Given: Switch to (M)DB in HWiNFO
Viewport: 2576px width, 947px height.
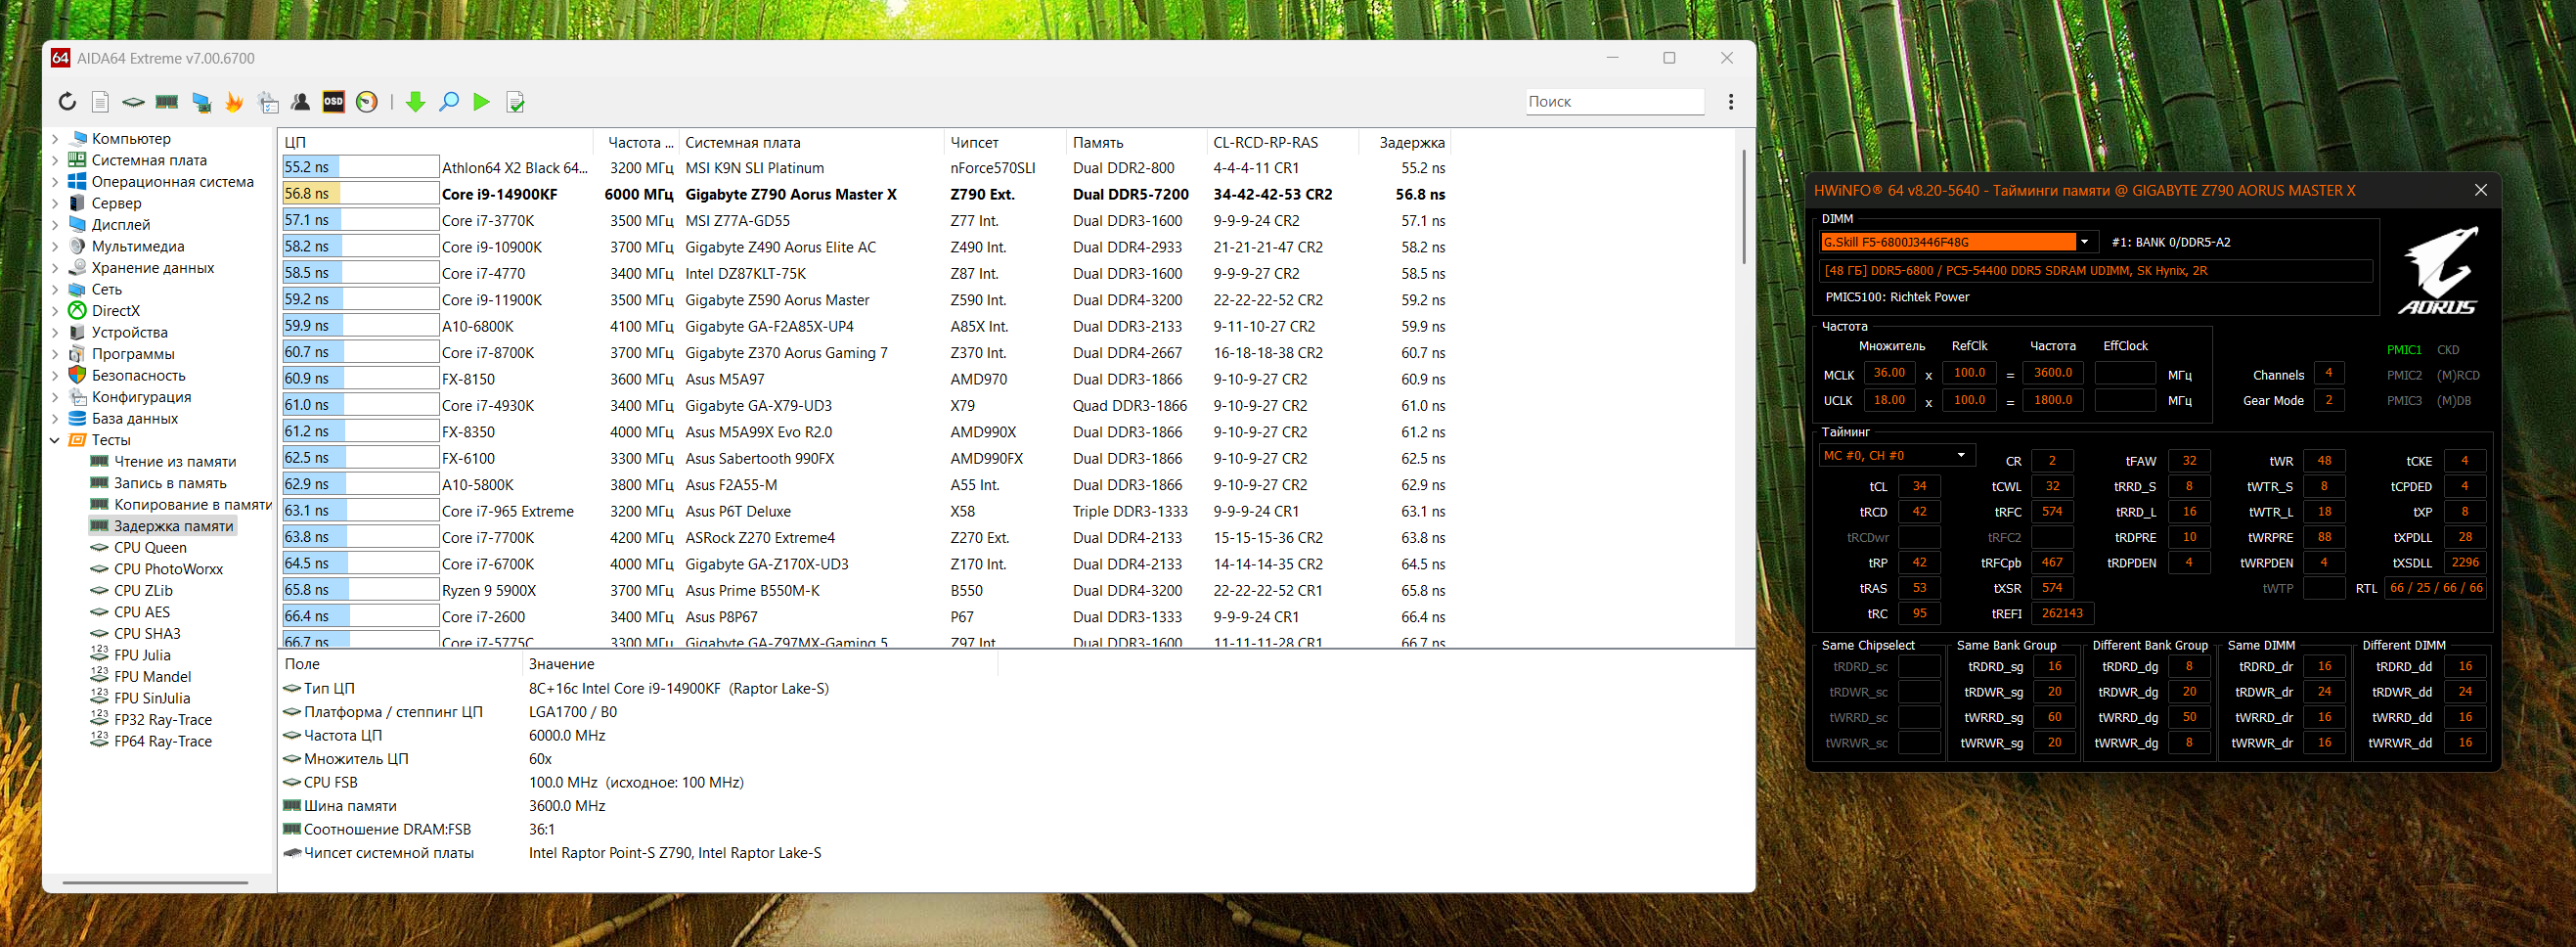Looking at the screenshot, I should click(x=2453, y=400).
